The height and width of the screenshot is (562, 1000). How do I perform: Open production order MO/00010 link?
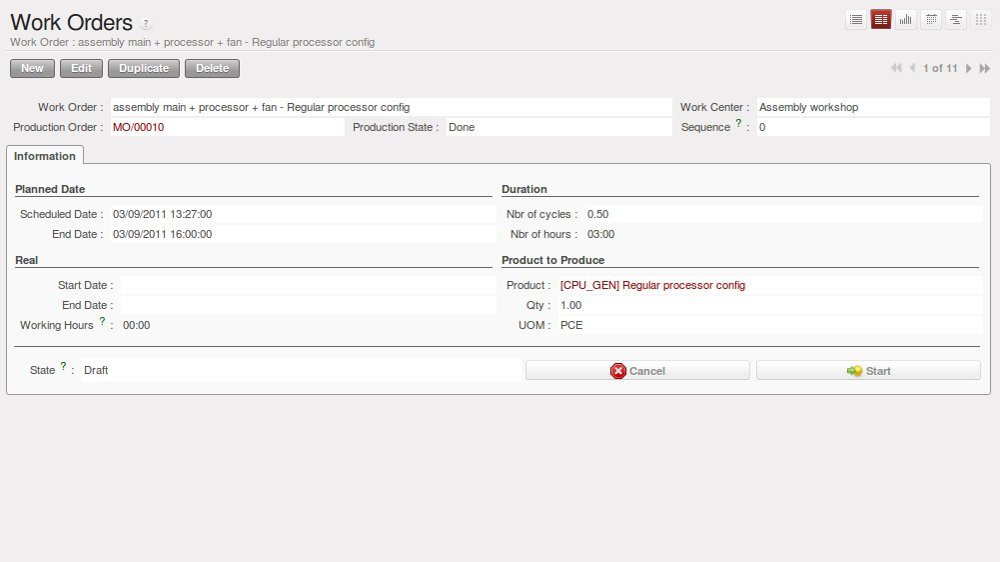[138, 127]
